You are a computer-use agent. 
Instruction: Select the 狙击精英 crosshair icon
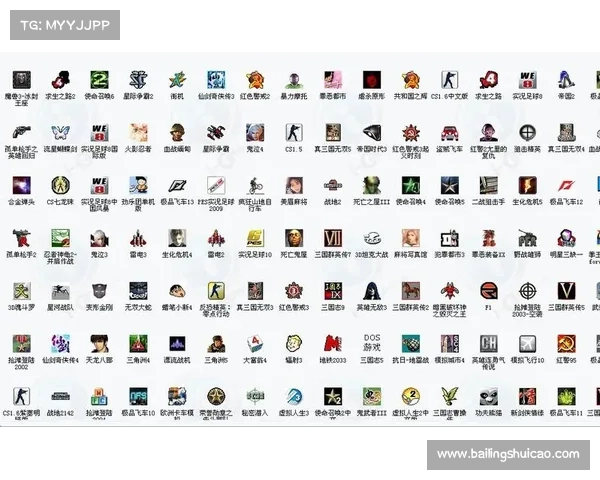point(528,132)
